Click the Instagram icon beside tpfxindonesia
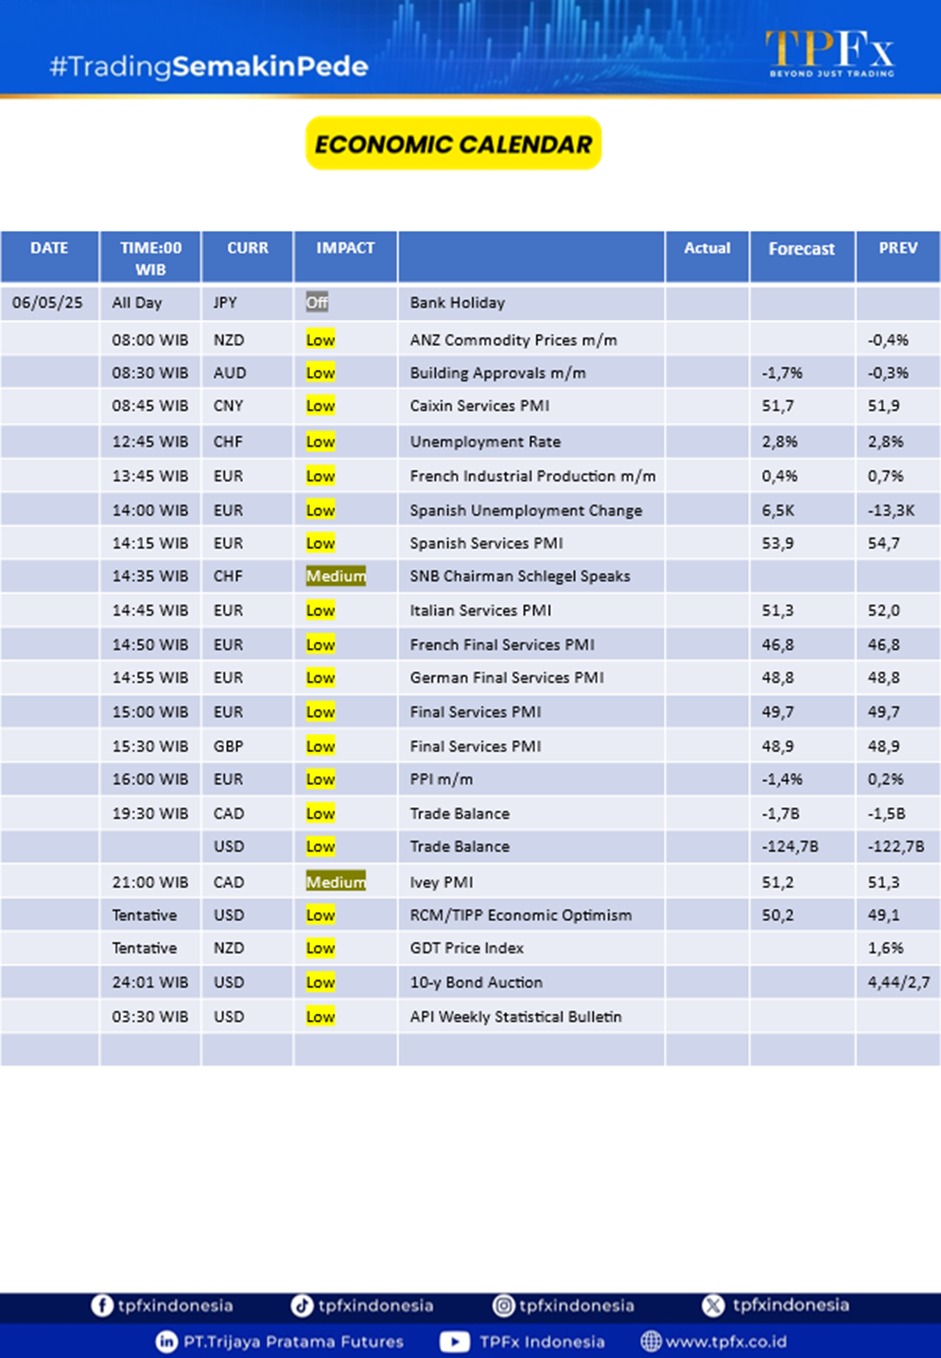The width and height of the screenshot is (941, 1358). point(504,1305)
